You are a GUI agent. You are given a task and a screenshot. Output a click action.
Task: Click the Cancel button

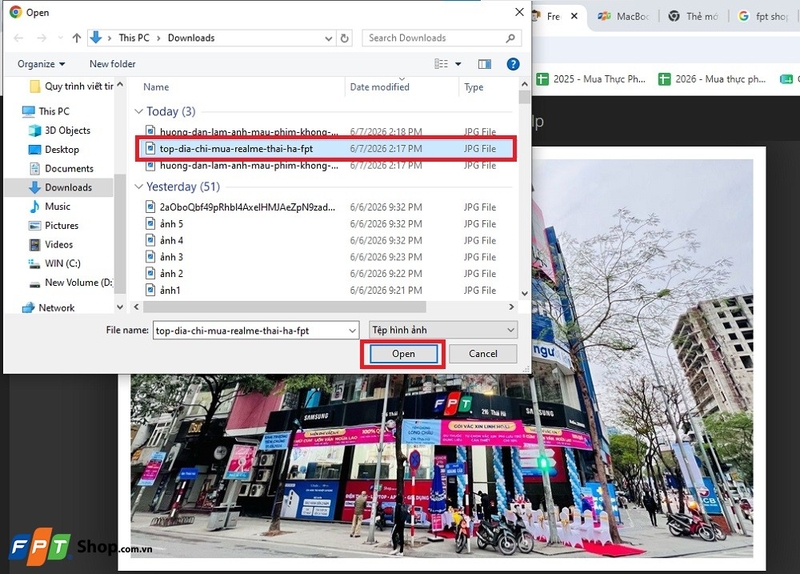pyautogui.click(x=483, y=354)
